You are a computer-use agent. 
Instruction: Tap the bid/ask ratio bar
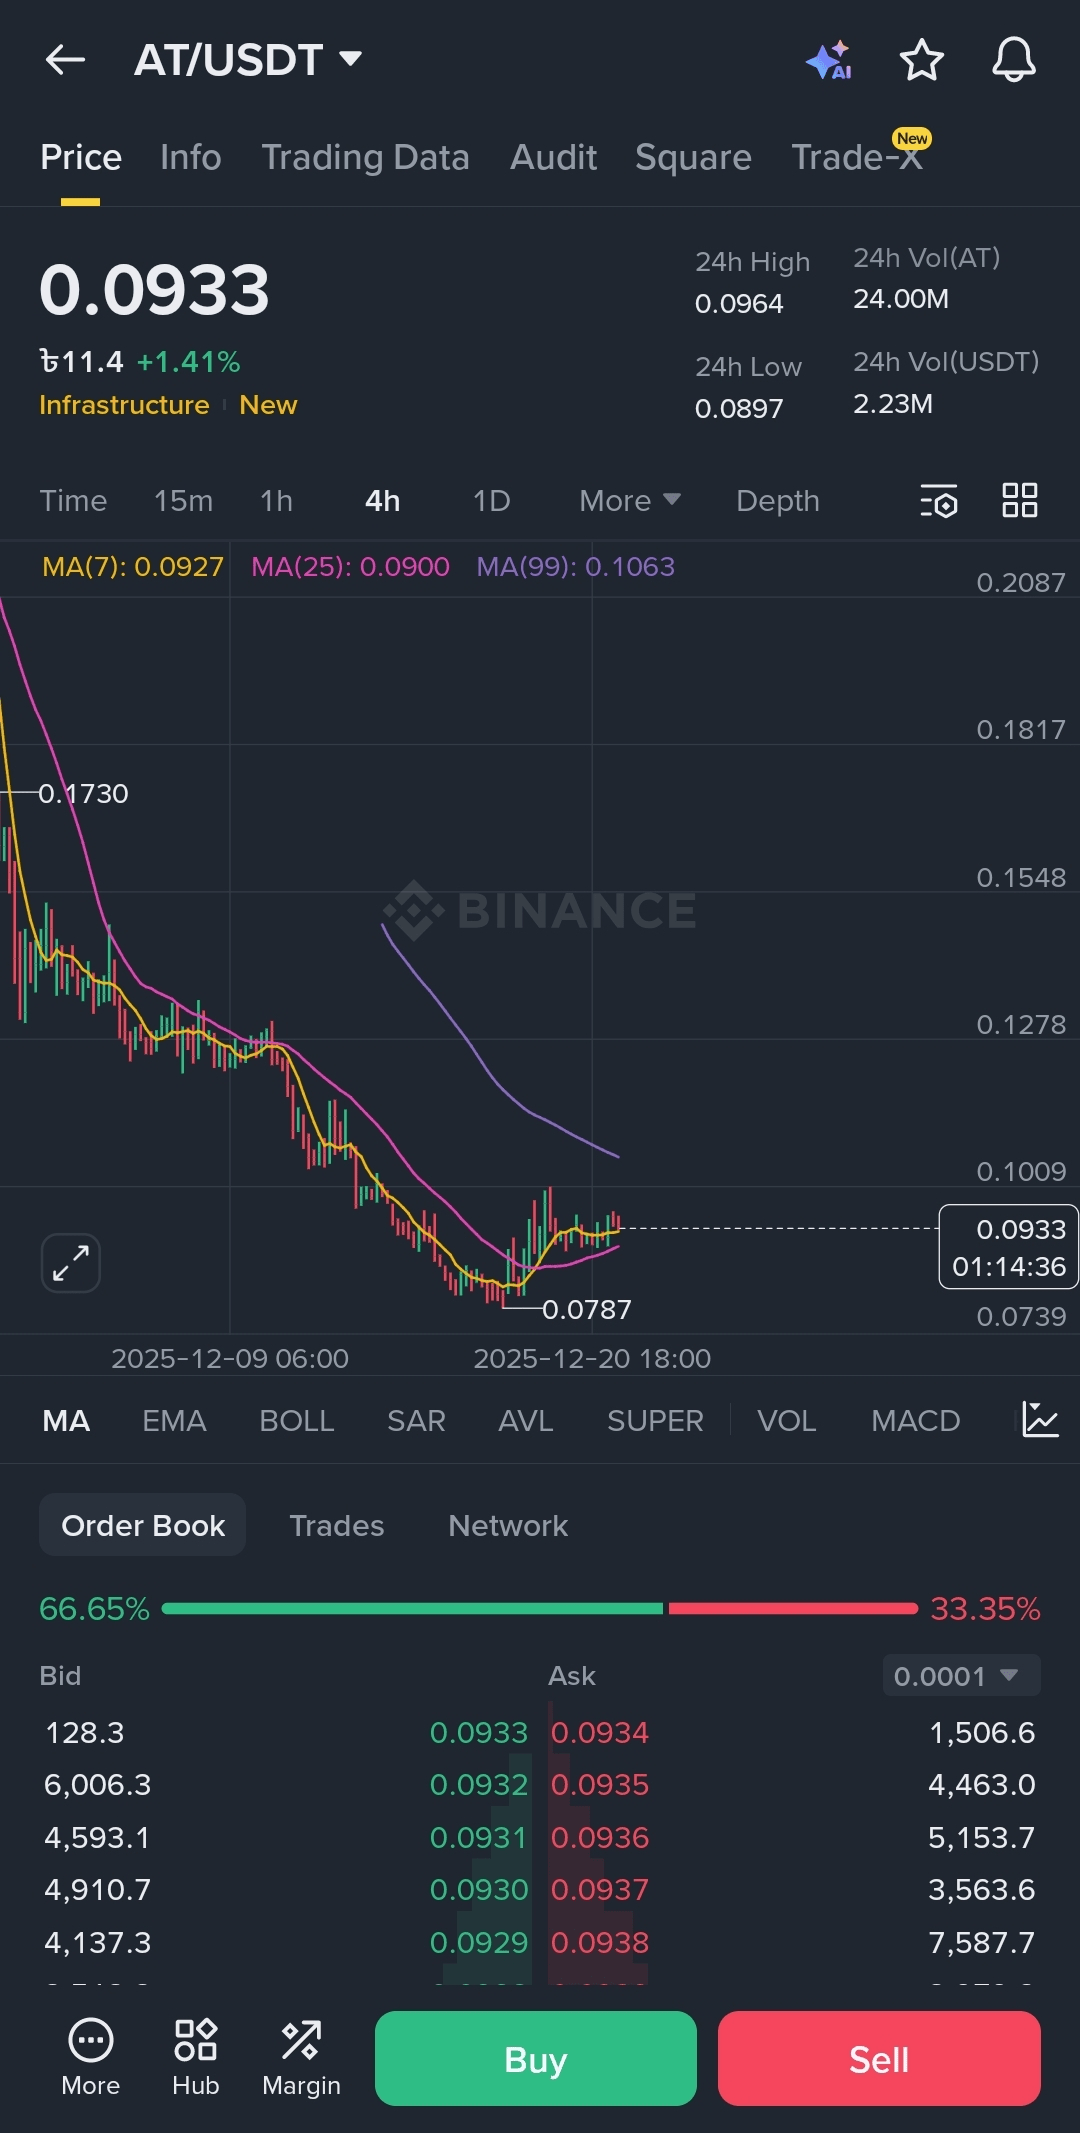540,1608
